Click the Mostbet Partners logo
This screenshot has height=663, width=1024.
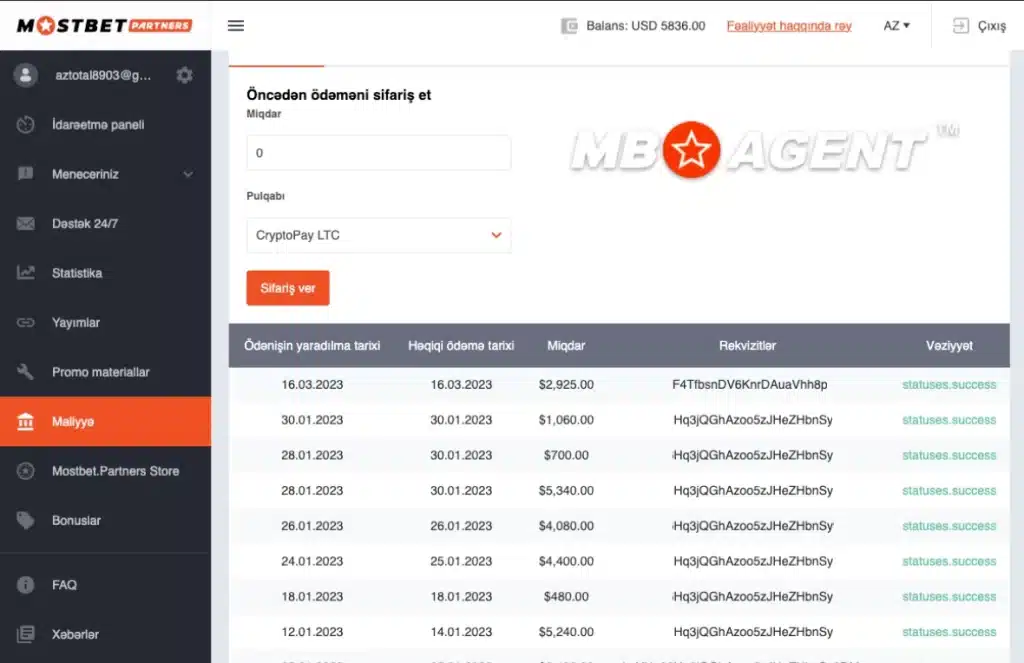tap(104, 25)
